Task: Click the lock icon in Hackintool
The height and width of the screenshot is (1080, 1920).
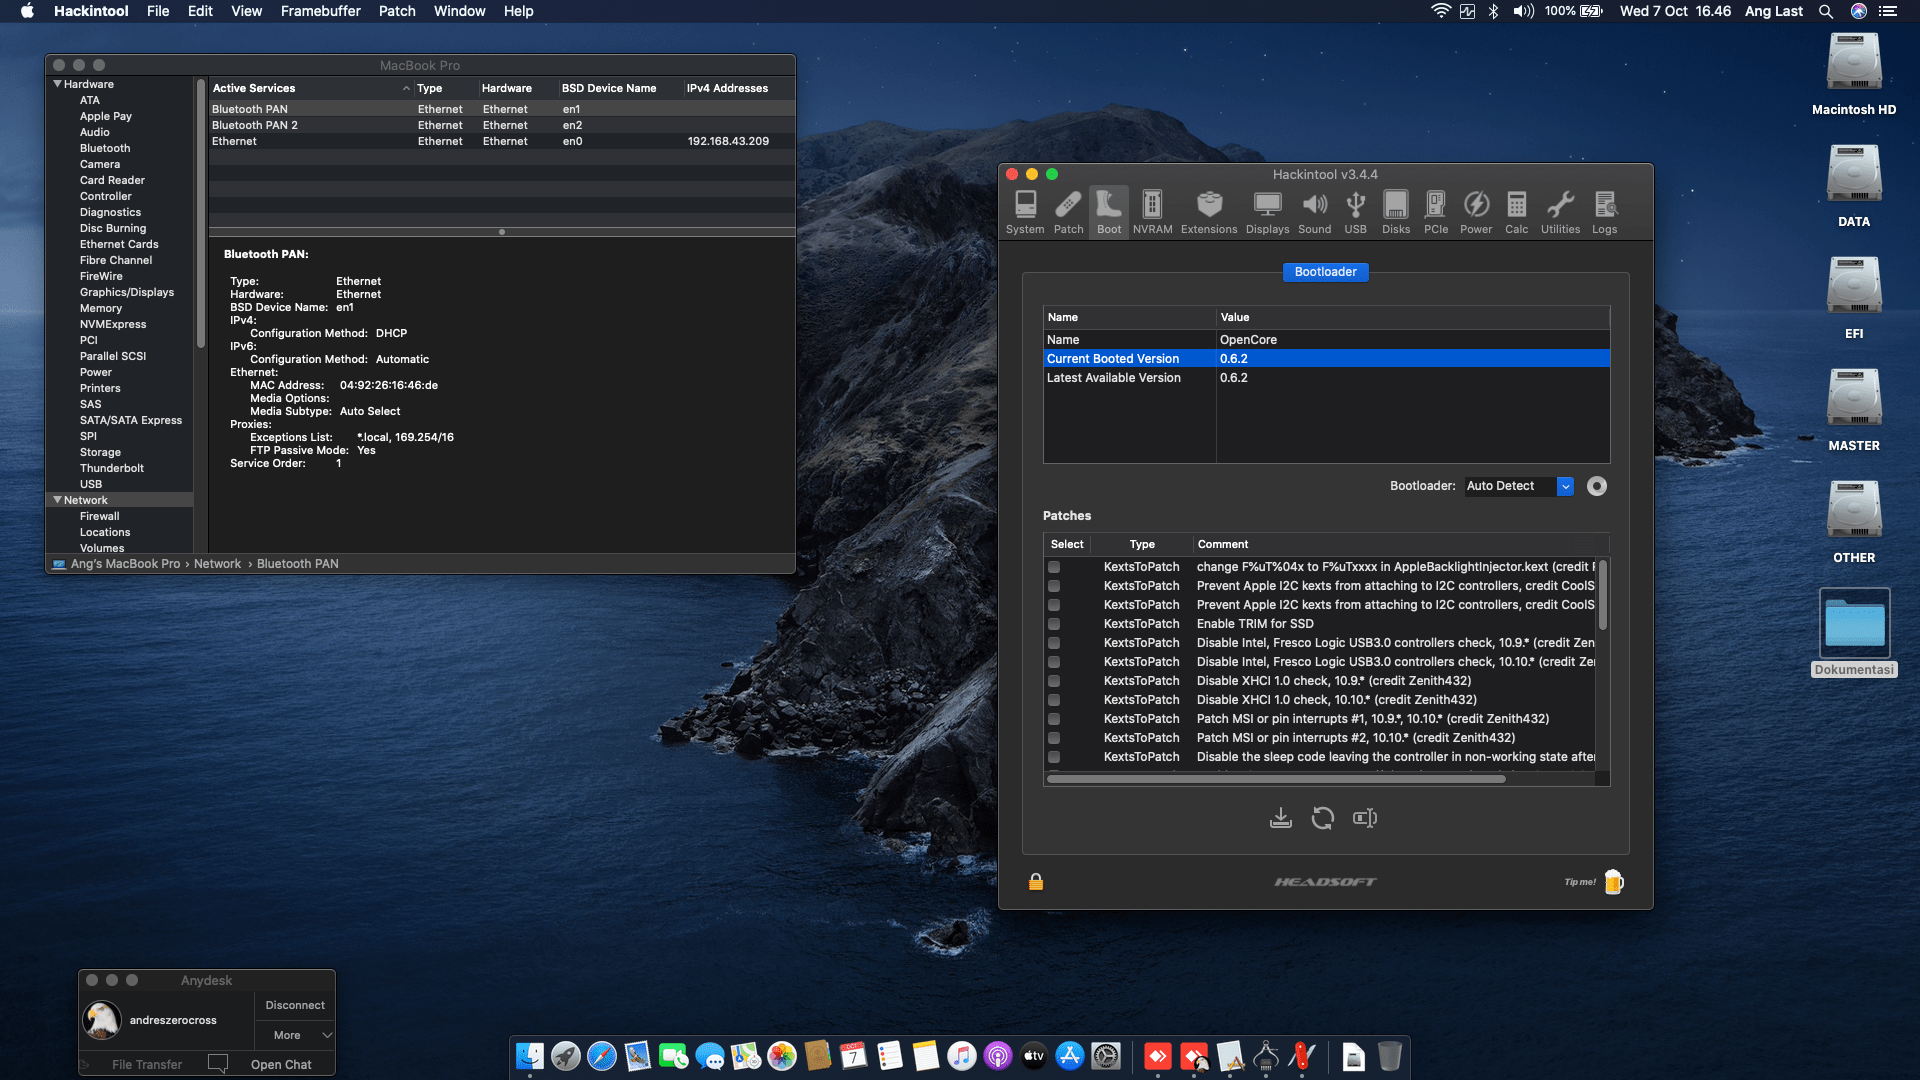Action: [x=1036, y=881]
